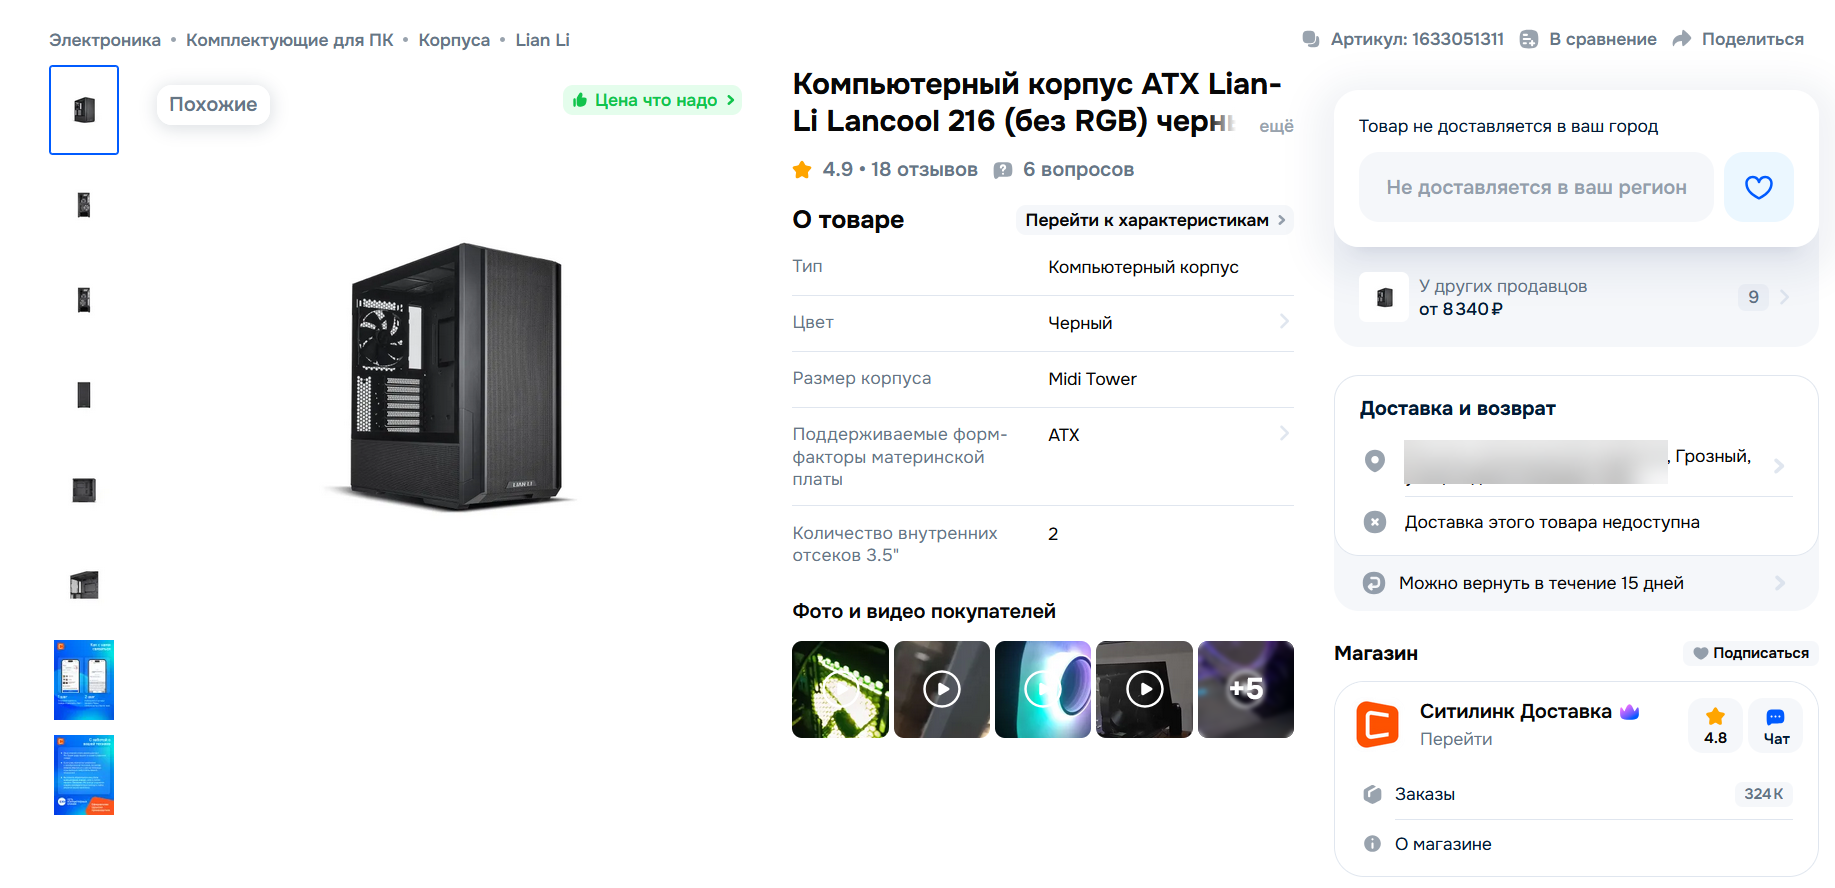Screen dimensions: 1835x888
Task: Go to Комплектующие для ПК breadcrumb
Action: 289,40
